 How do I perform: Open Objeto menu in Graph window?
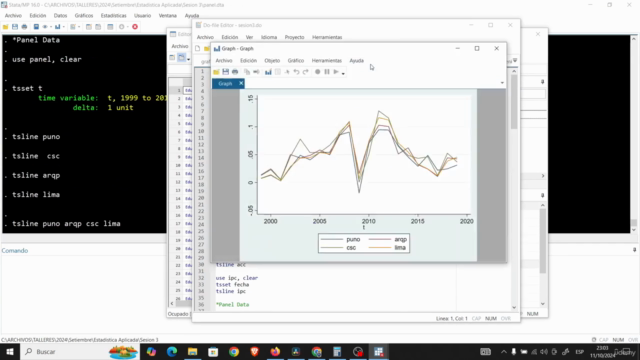[x=272, y=60]
